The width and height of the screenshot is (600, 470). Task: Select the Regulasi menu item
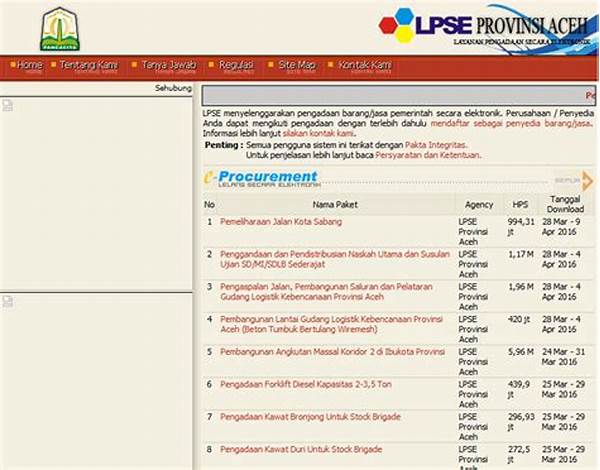[x=236, y=65]
